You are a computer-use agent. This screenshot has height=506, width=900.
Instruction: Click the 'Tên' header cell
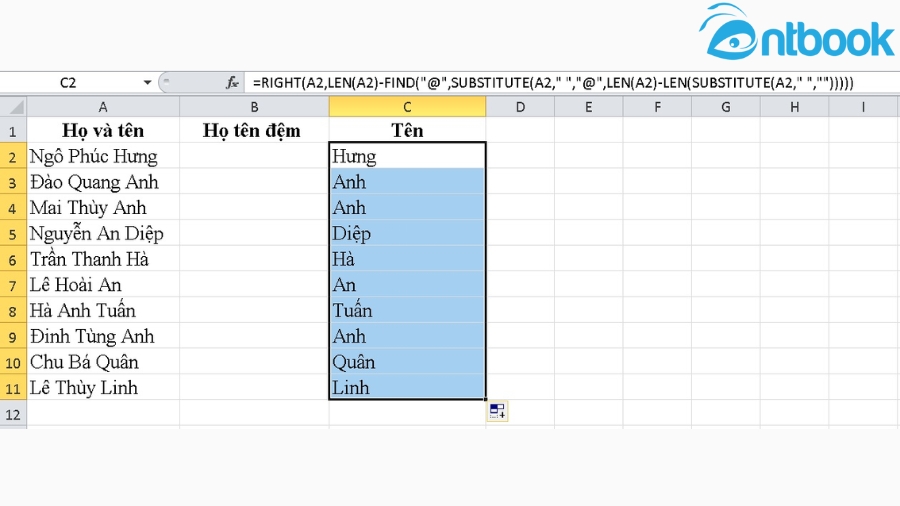click(407, 130)
